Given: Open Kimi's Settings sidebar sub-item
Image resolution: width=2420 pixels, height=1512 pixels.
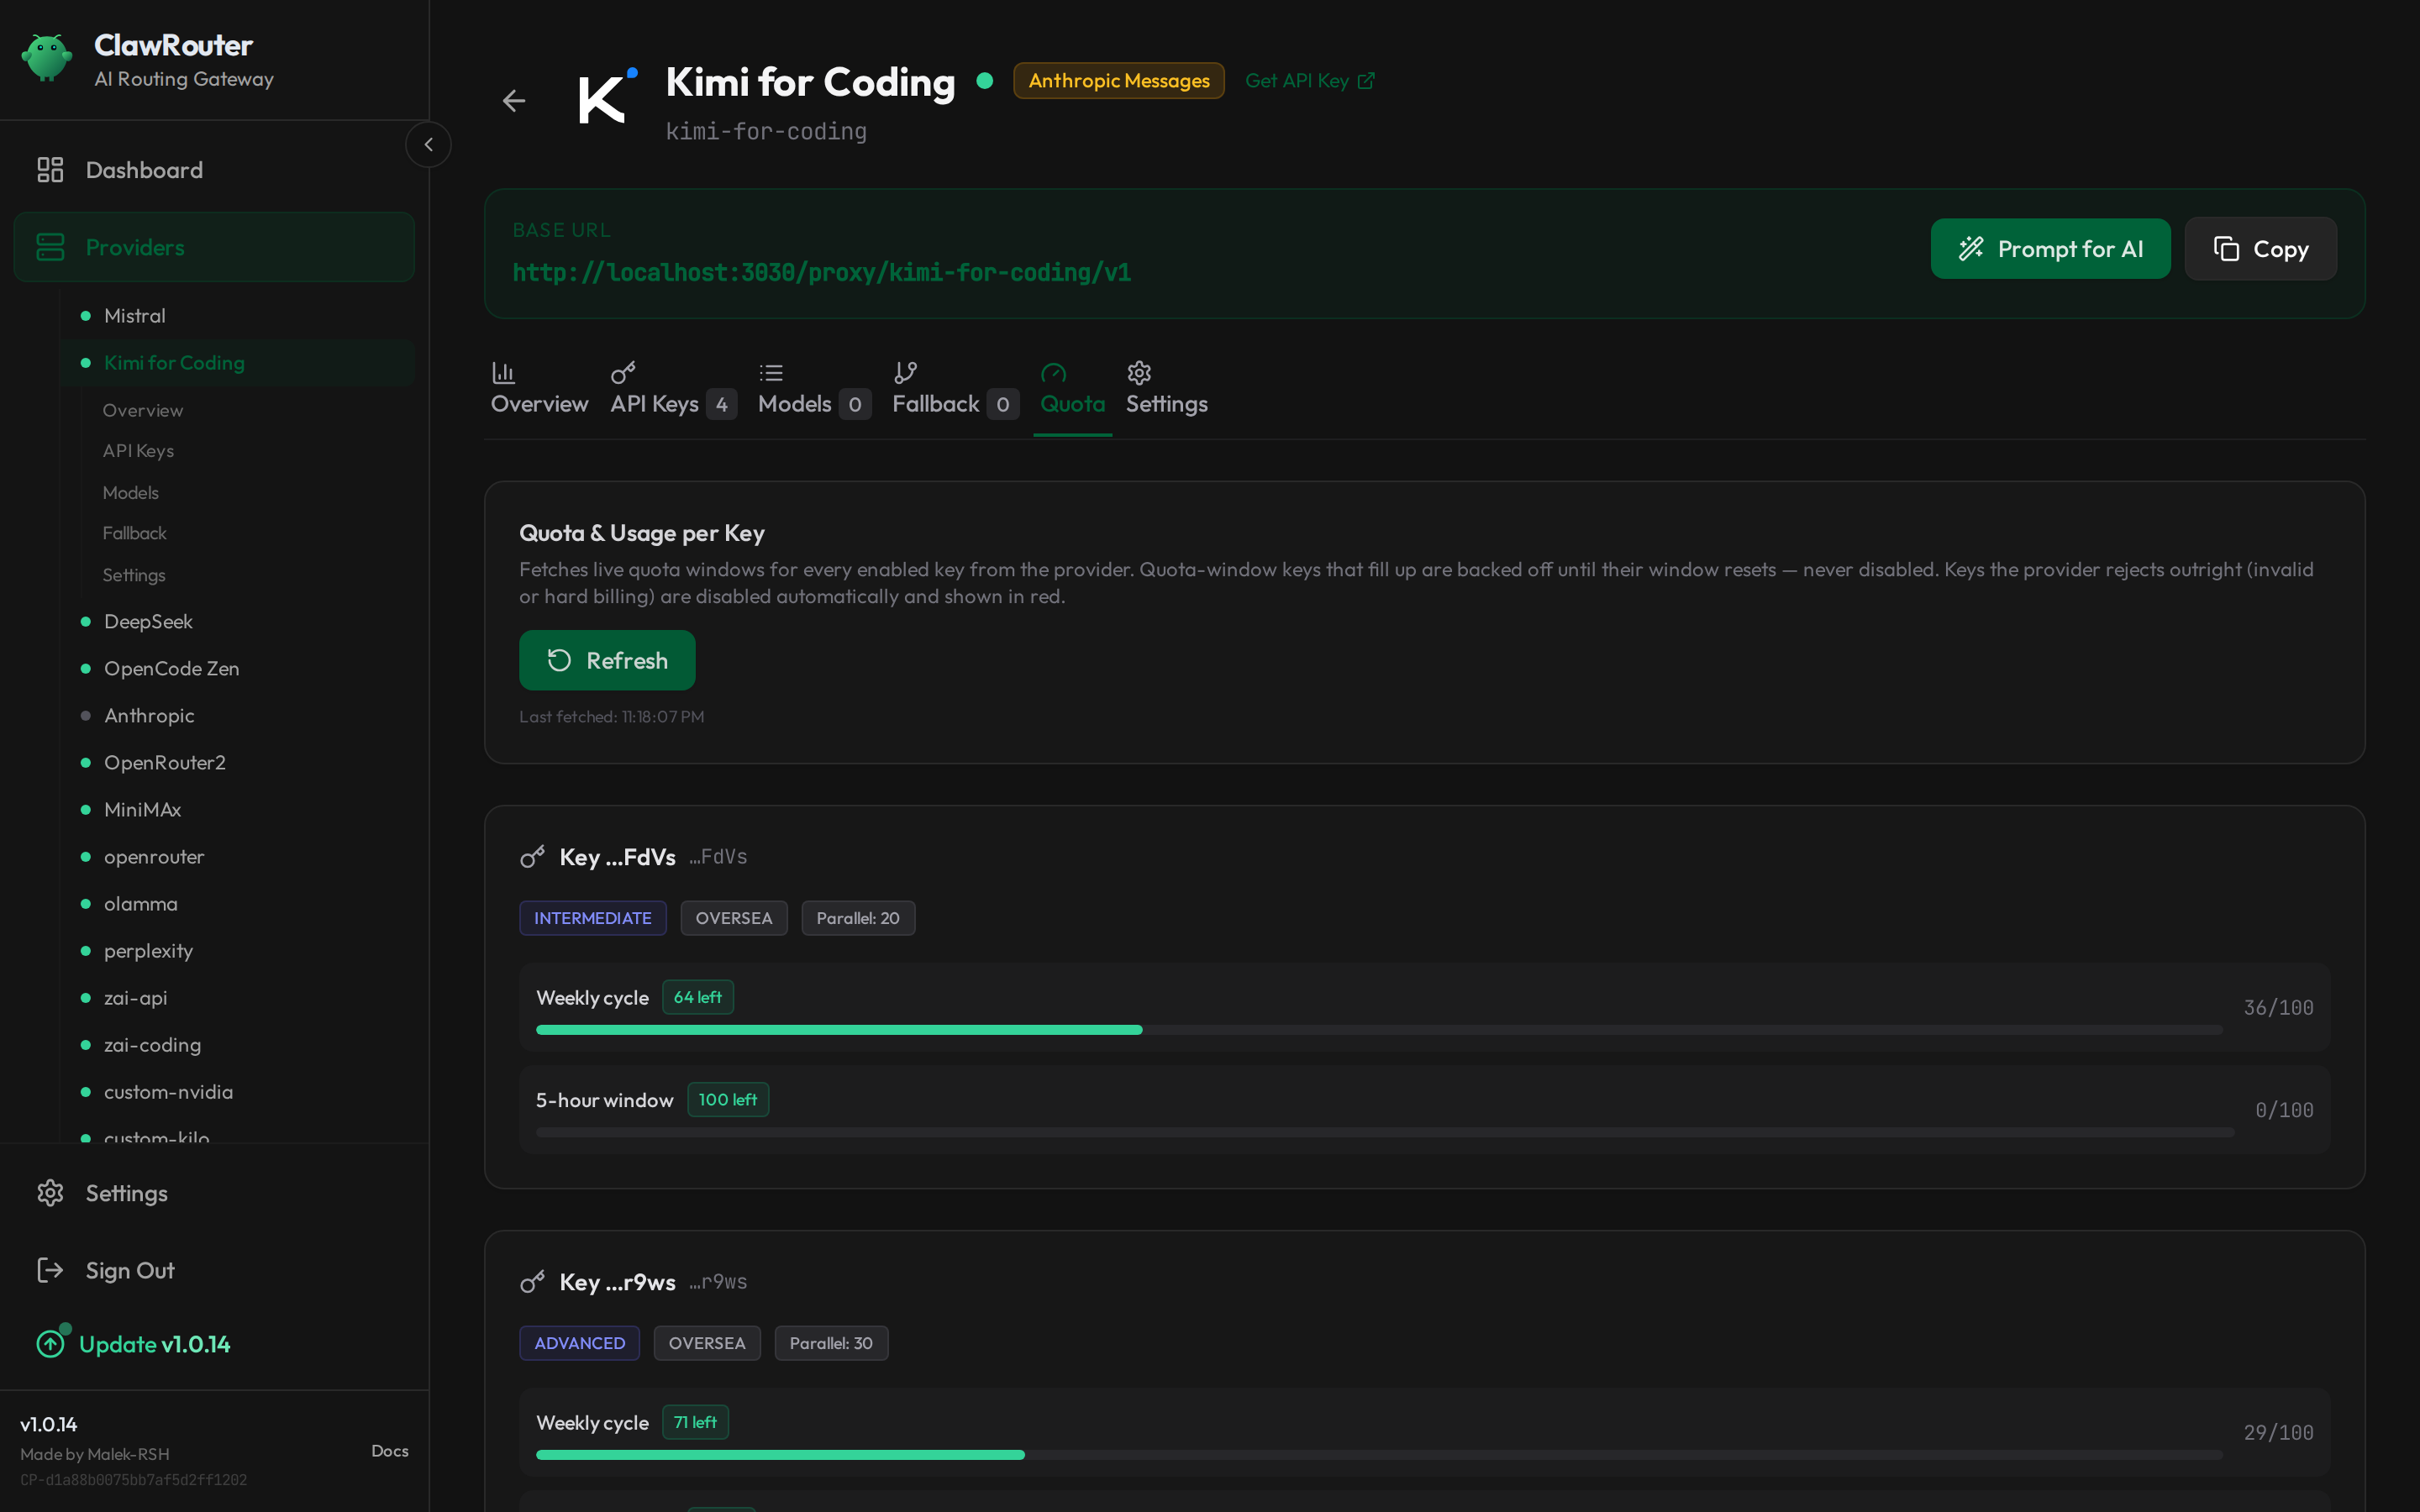Looking at the screenshot, I should coord(134,576).
